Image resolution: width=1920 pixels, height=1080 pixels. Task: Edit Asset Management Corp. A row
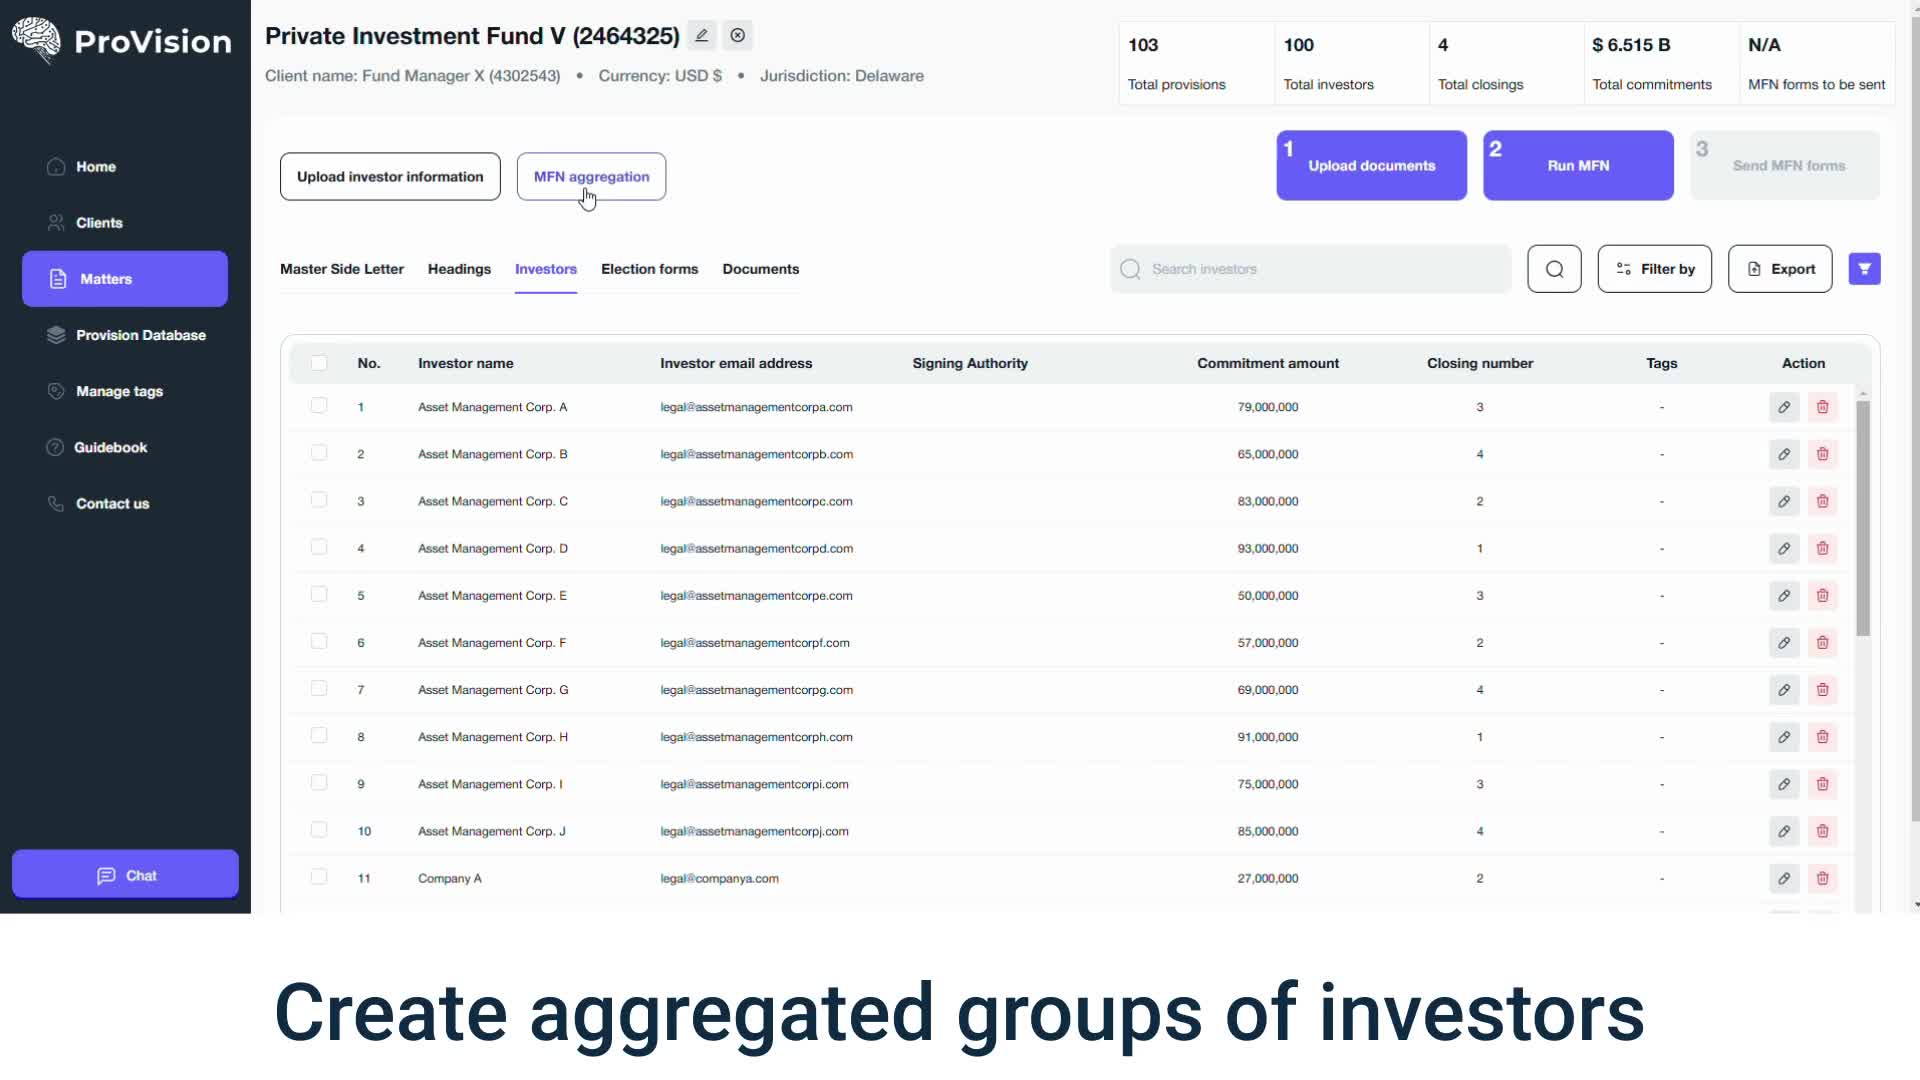click(1784, 407)
